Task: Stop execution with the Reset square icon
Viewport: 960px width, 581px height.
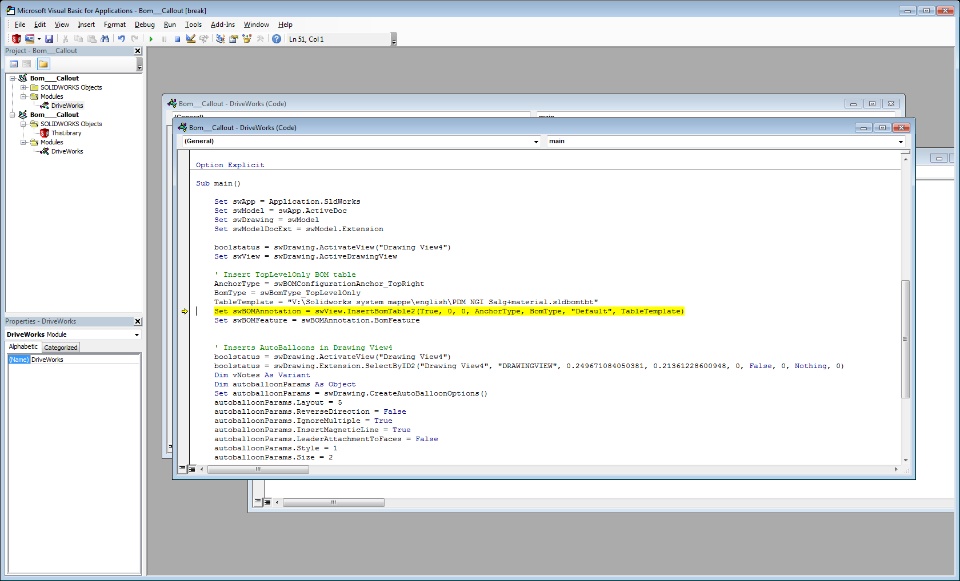Action: tap(177, 39)
